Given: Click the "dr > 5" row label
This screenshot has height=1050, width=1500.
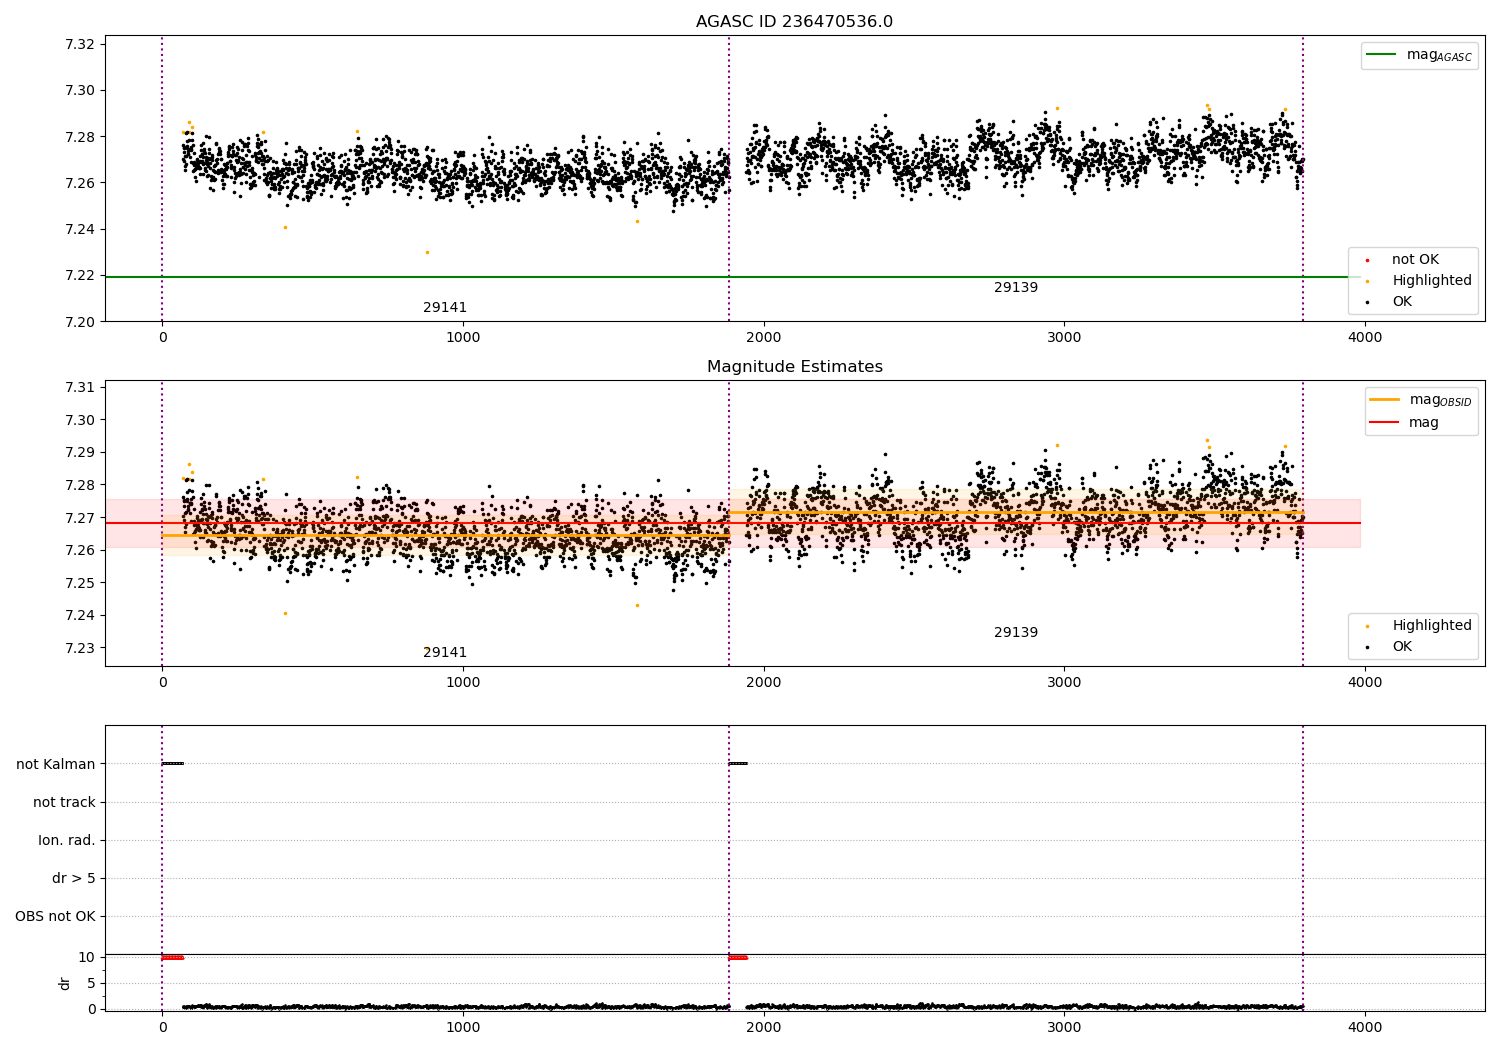Looking at the screenshot, I should pos(74,878).
